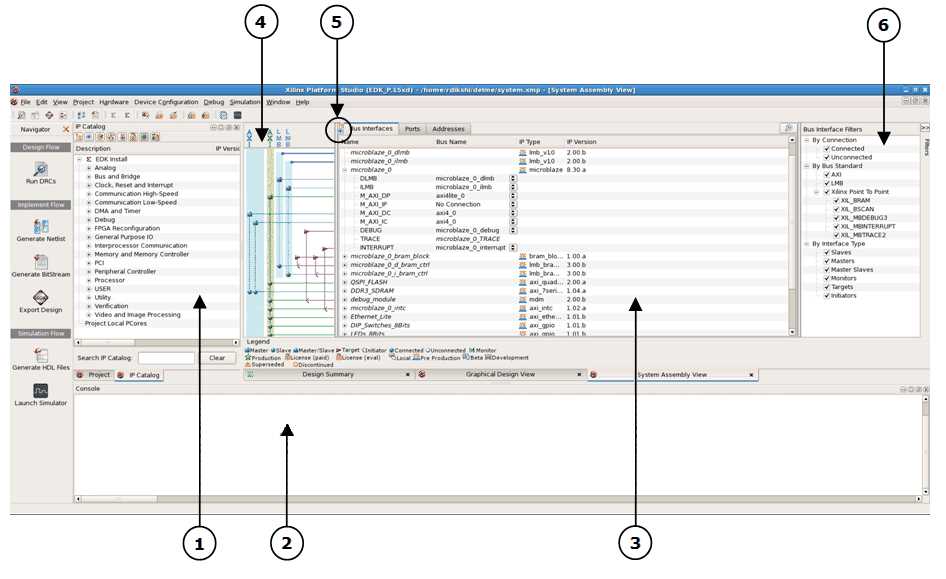946x579 pixels.
Task: Open the Help menu
Action: [x=302, y=103]
